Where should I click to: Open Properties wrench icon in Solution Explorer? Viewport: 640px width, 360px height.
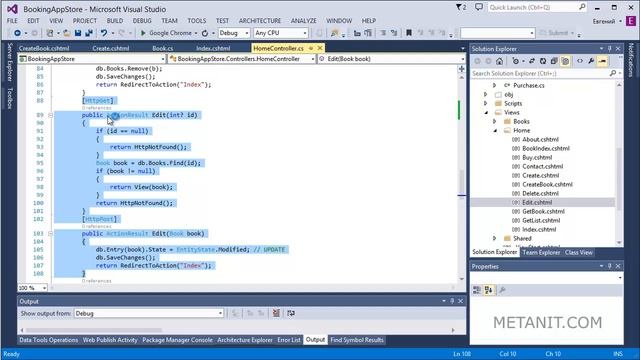(x=591, y=61)
